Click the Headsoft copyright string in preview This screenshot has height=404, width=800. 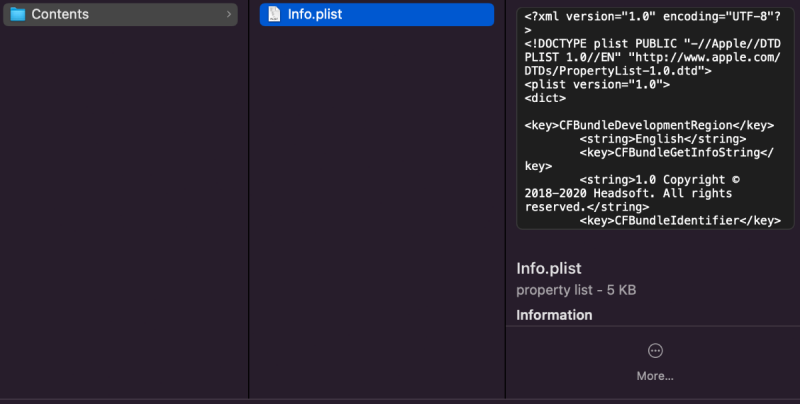tap(640, 193)
